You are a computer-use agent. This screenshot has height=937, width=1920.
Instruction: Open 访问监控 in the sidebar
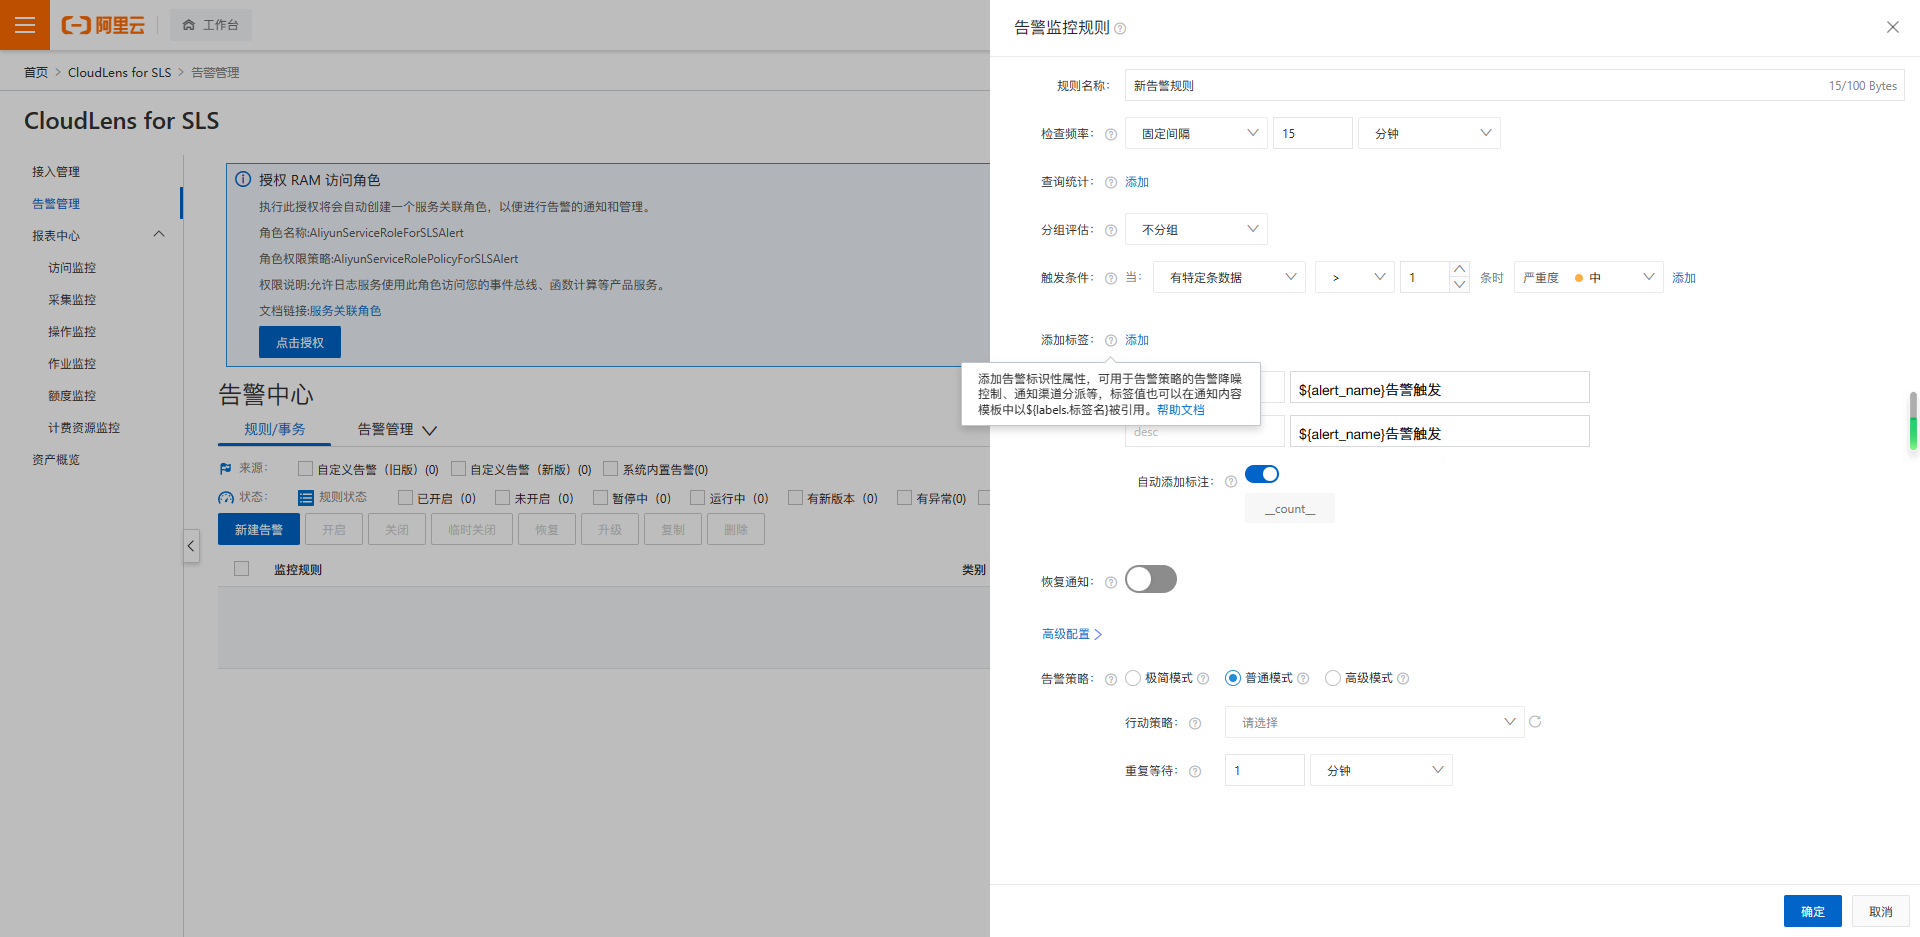click(x=72, y=268)
